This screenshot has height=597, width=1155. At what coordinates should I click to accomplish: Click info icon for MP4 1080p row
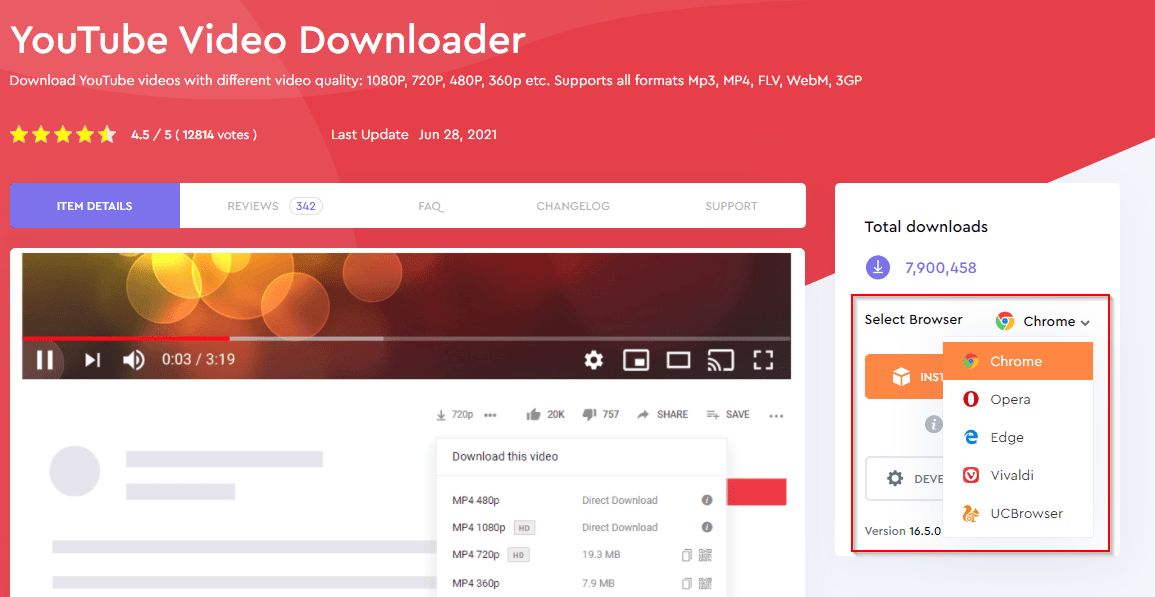tap(707, 527)
